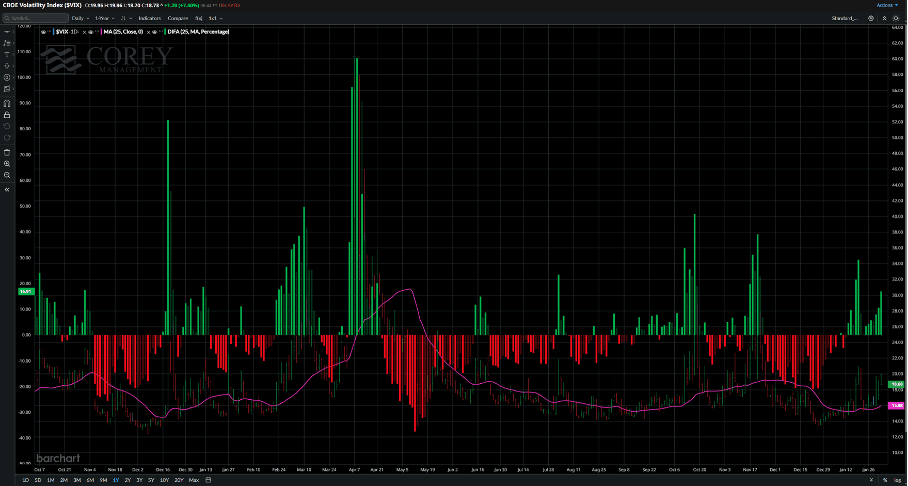Toggle fullscreen chart view

pos(884,19)
